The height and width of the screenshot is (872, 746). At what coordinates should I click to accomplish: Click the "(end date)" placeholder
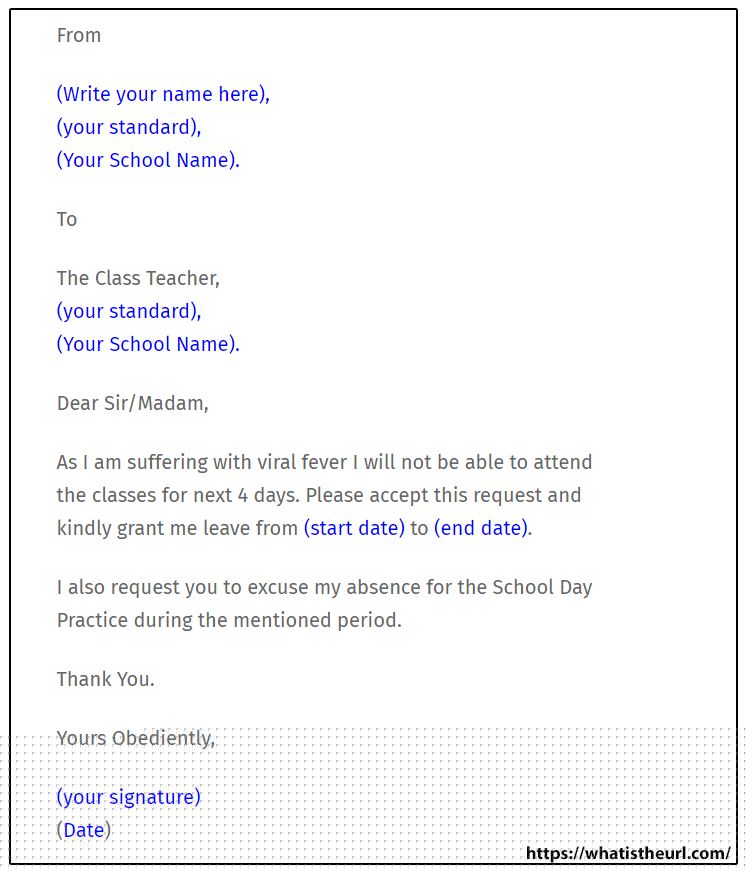(x=480, y=528)
